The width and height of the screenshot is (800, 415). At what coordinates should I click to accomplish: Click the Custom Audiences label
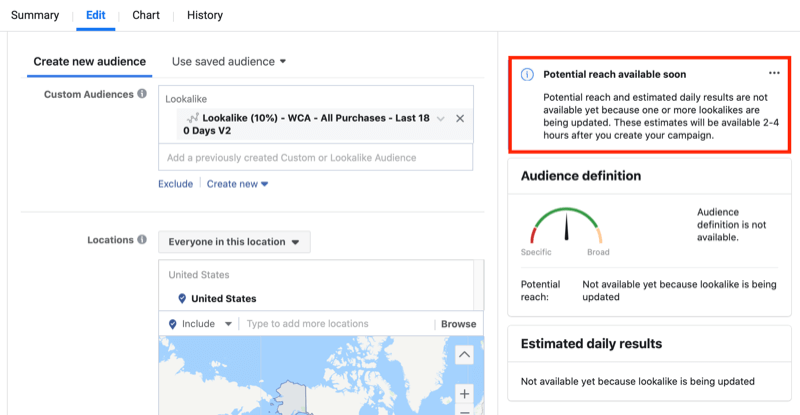(x=88, y=94)
